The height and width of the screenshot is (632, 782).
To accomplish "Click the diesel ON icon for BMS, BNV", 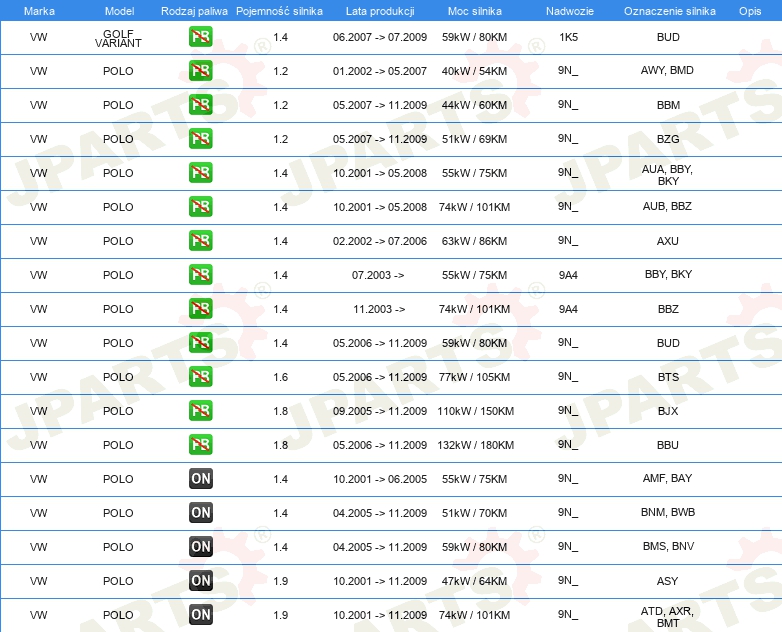I will point(200,547).
